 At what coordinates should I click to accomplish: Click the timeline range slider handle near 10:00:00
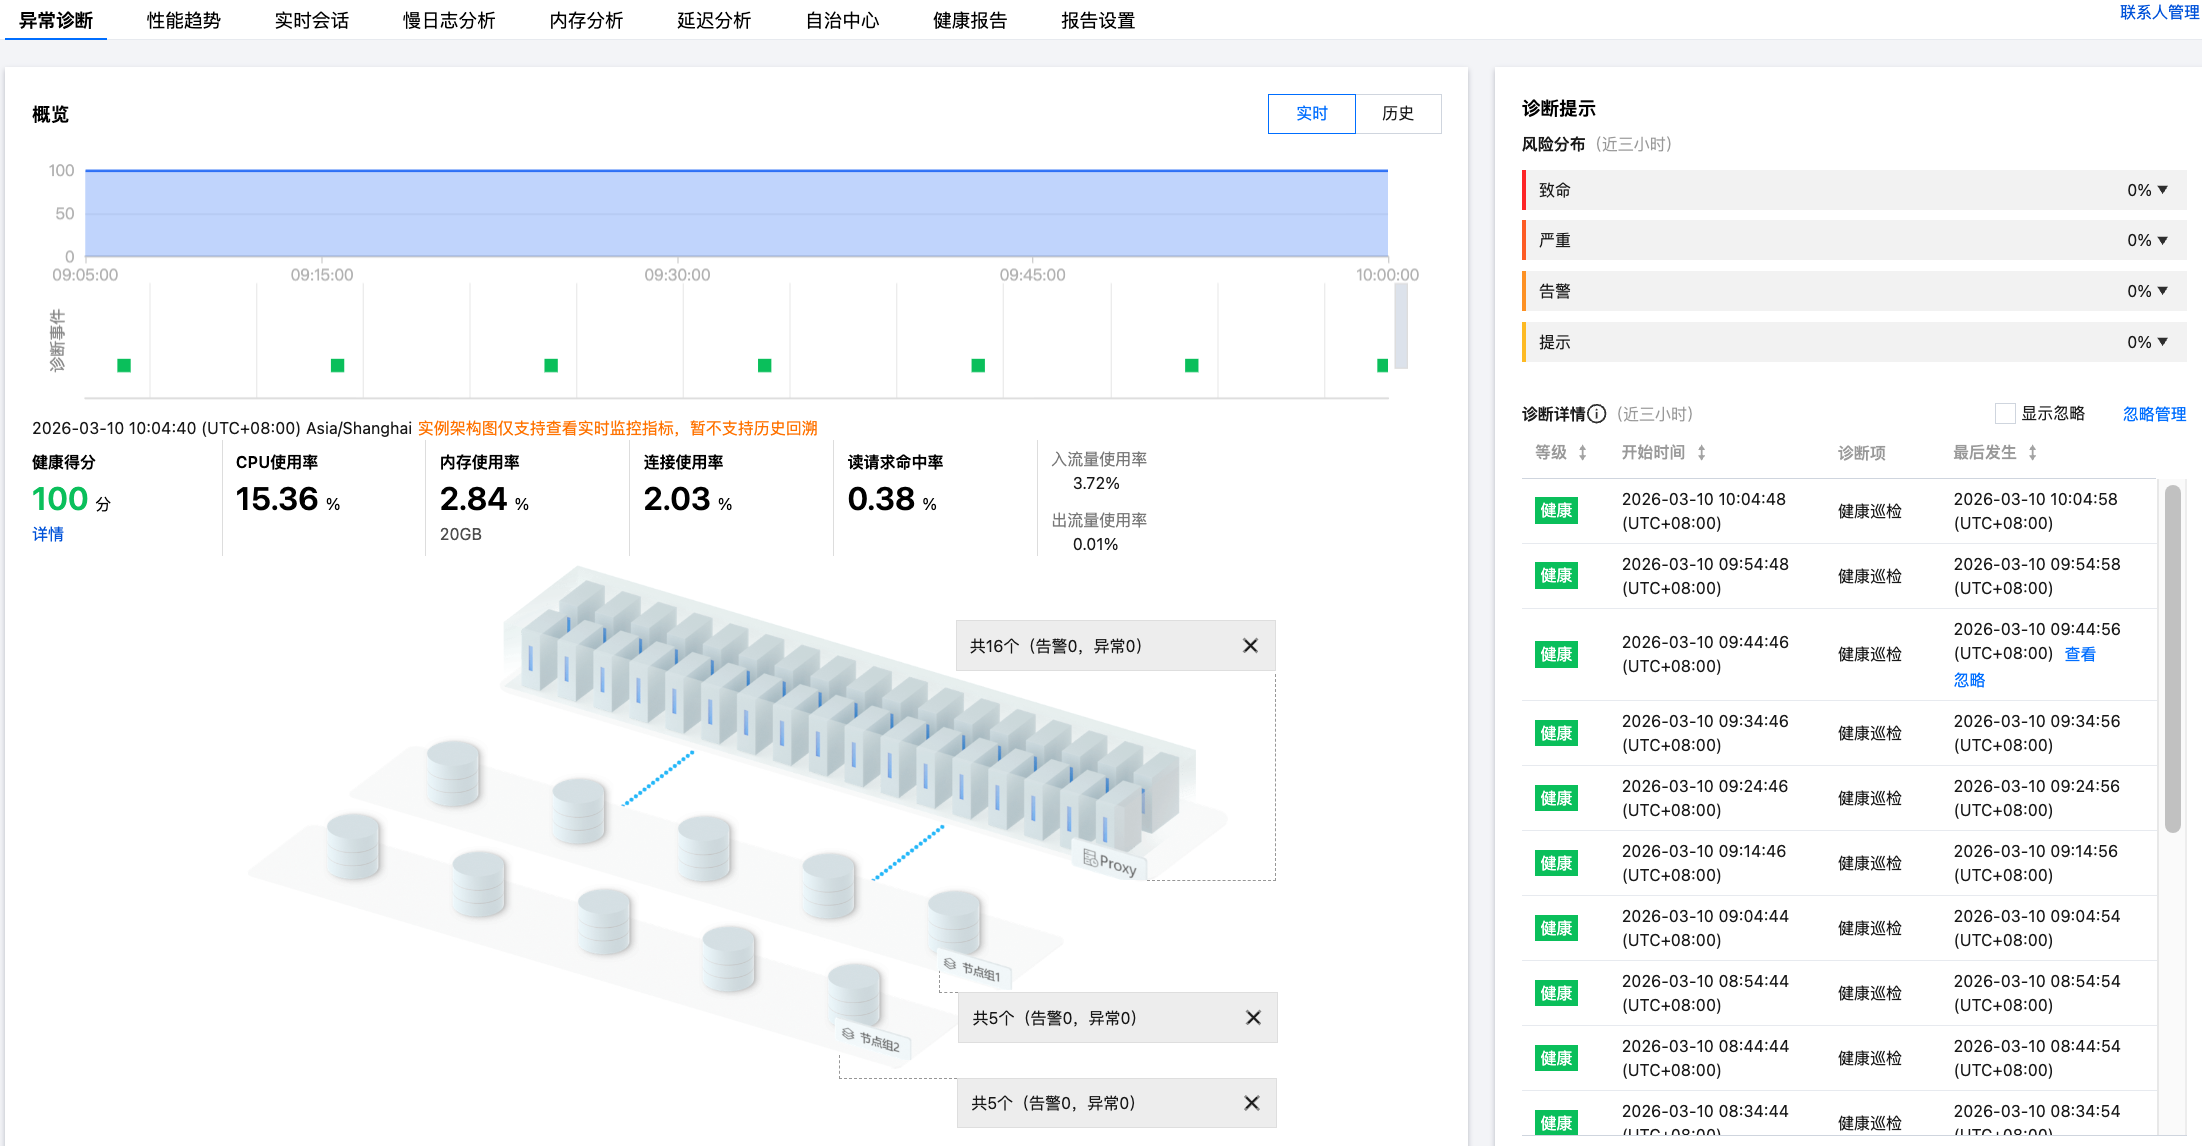(x=1401, y=326)
